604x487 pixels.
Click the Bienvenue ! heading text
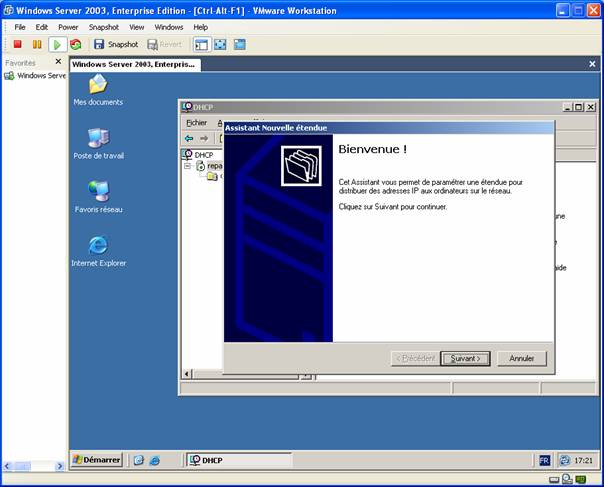click(372, 149)
